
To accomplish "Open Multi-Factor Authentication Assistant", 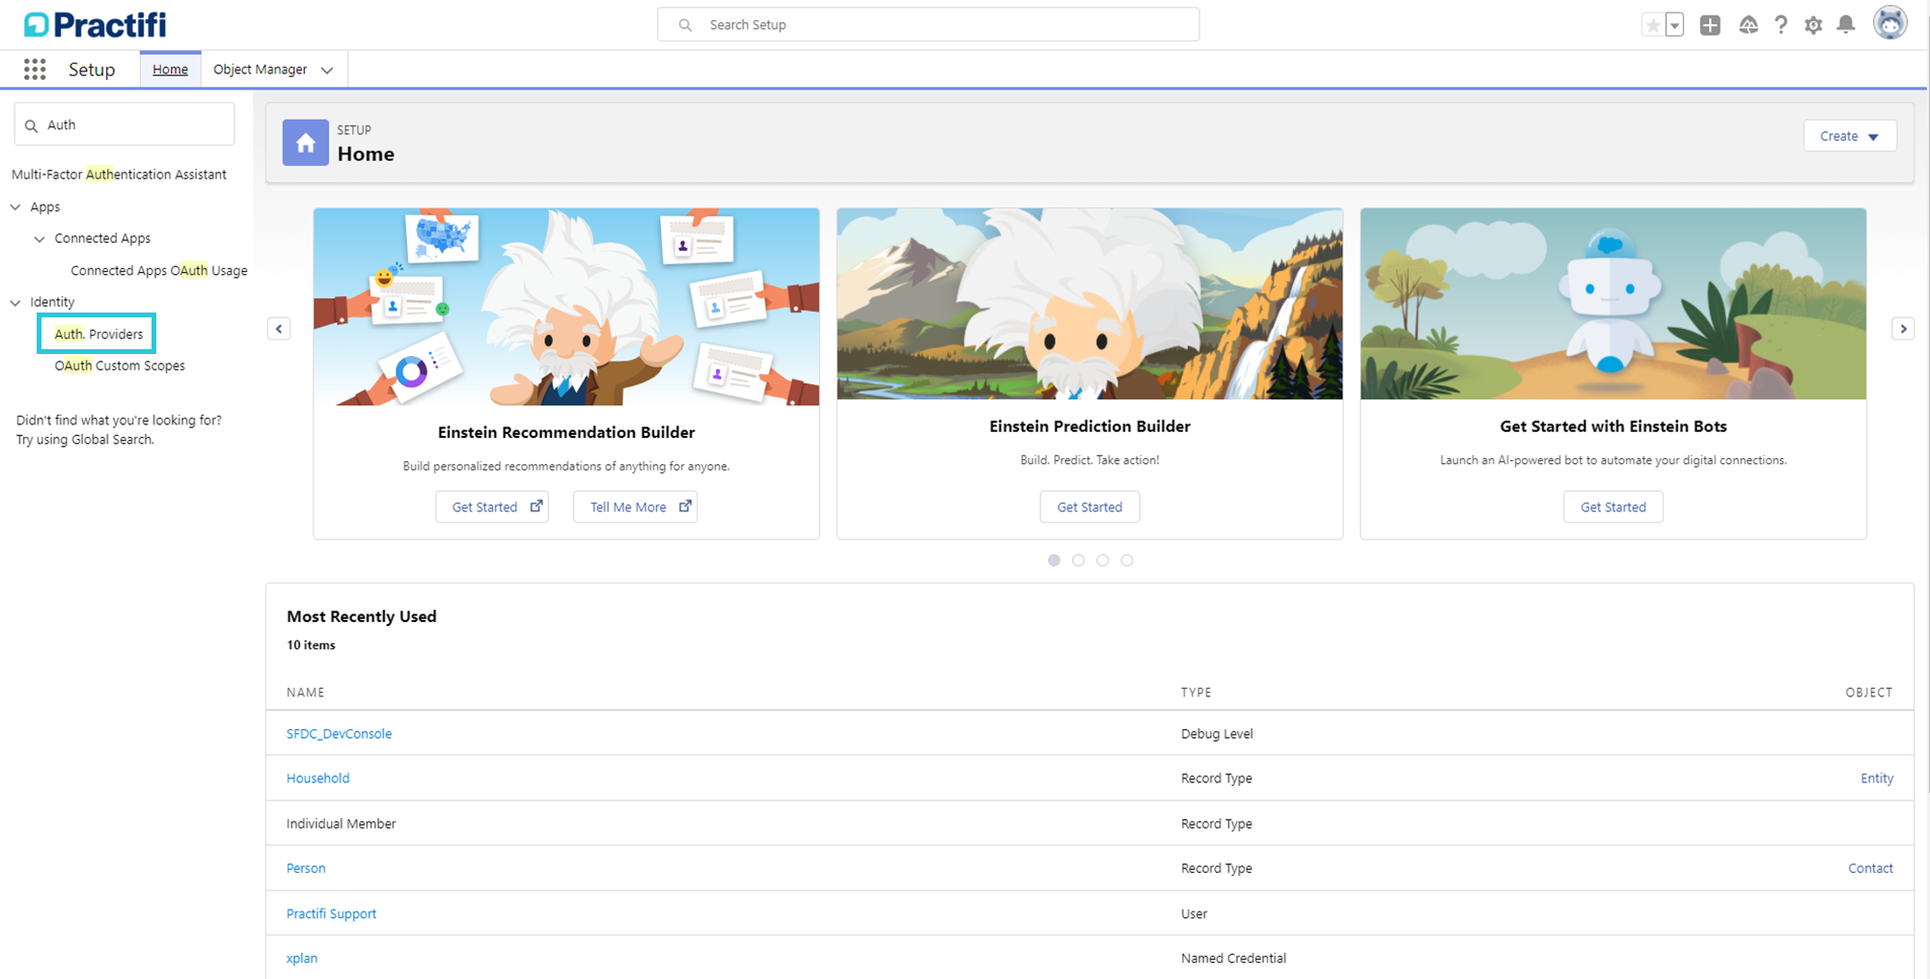I will pos(119,174).
